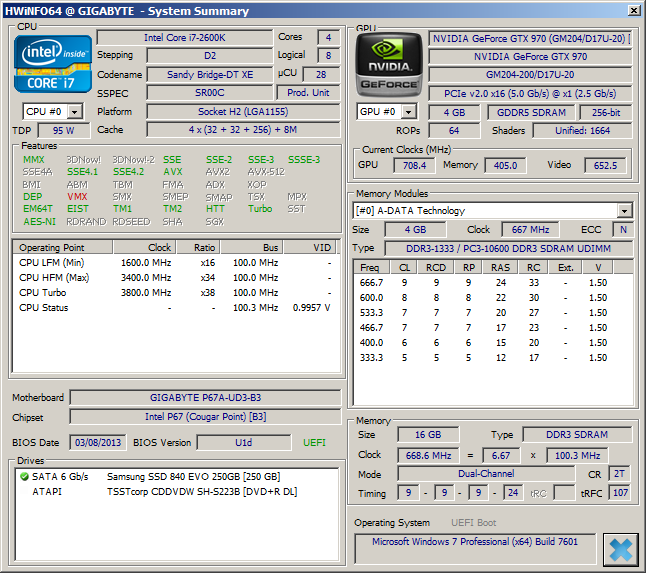Click the Ratio column header

[198, 248]
